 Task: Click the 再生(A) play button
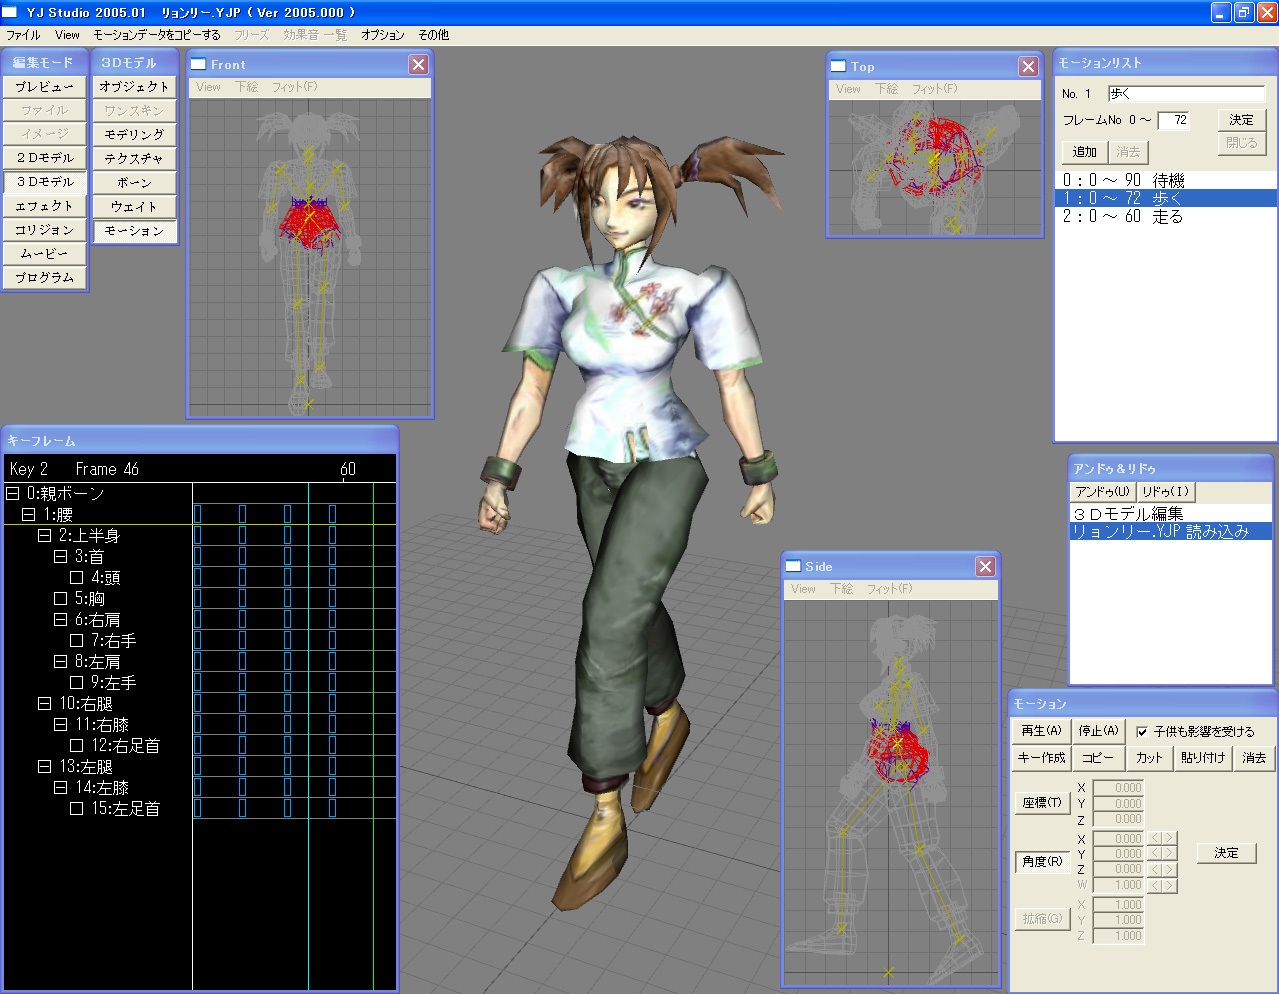click(1041, 731)
